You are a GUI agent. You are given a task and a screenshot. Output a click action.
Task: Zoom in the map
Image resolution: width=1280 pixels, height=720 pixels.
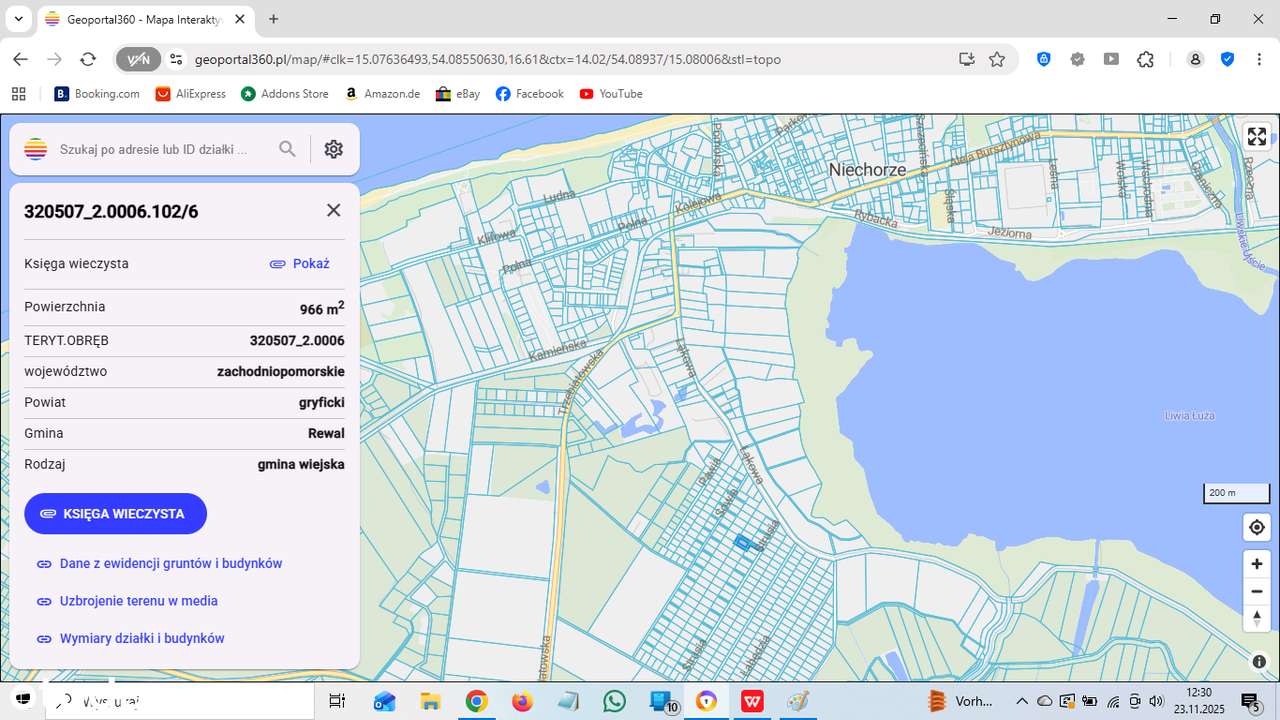[x=1256, y=564]
